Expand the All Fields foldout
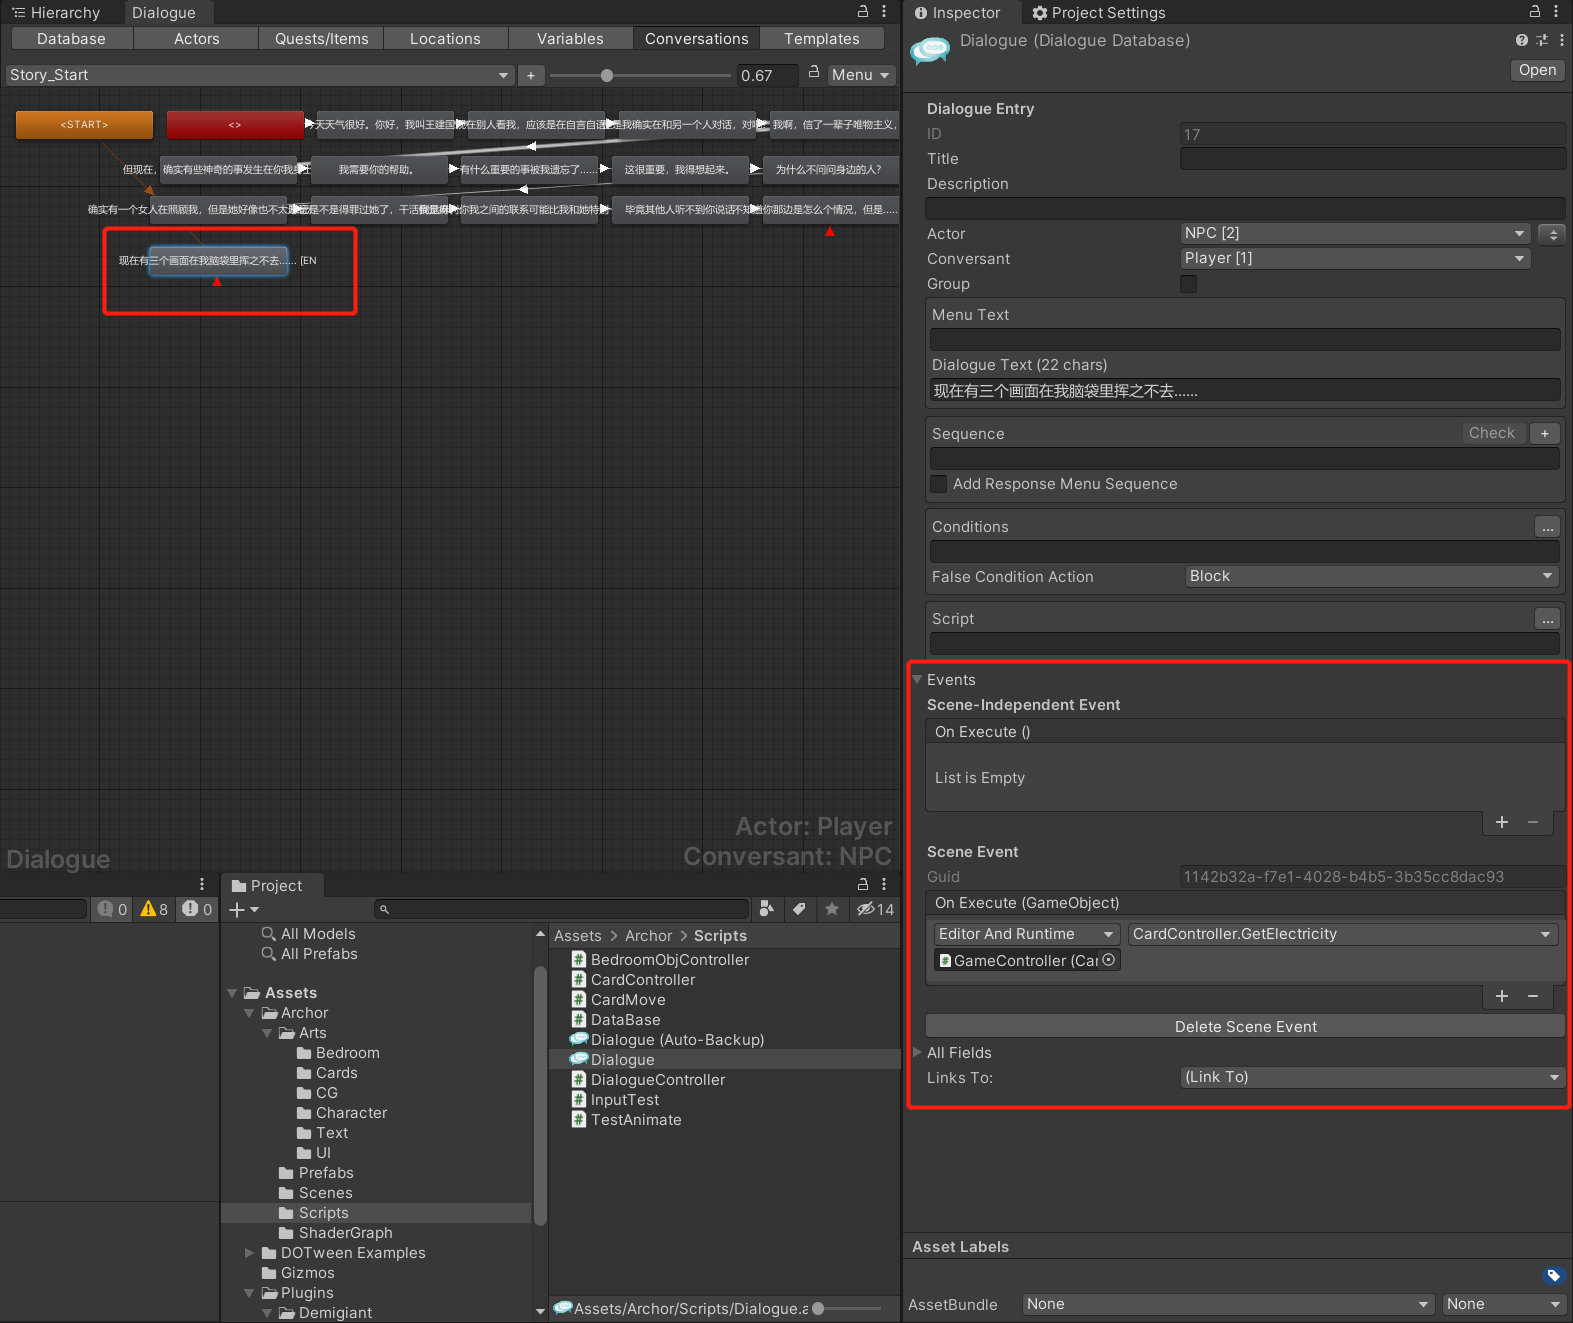Image resolution: width=1573 pixels, height=1323 pixels. [917, 1053]
